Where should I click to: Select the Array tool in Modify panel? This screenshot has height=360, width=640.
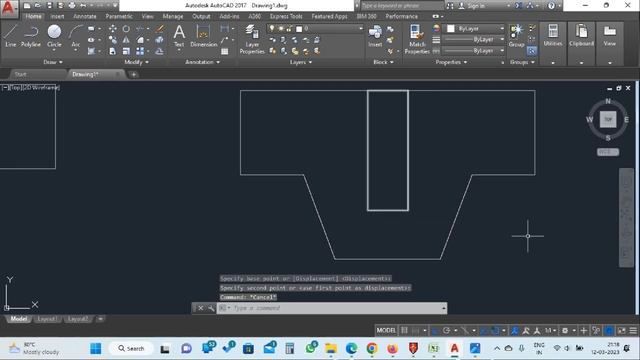pyautogui.click(x=140, y=51)
